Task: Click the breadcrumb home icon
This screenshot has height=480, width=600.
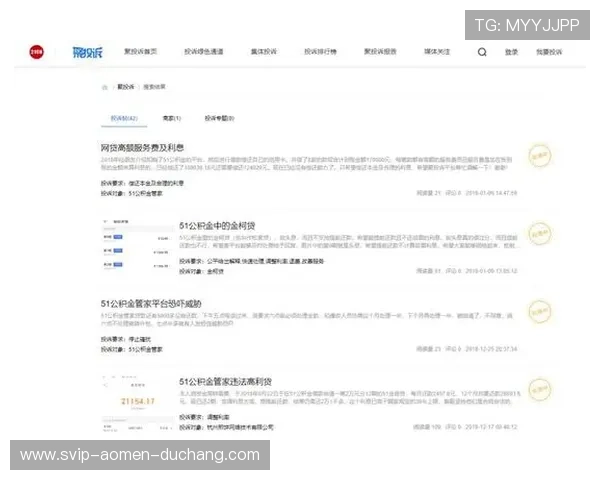Action: (104, 87)
